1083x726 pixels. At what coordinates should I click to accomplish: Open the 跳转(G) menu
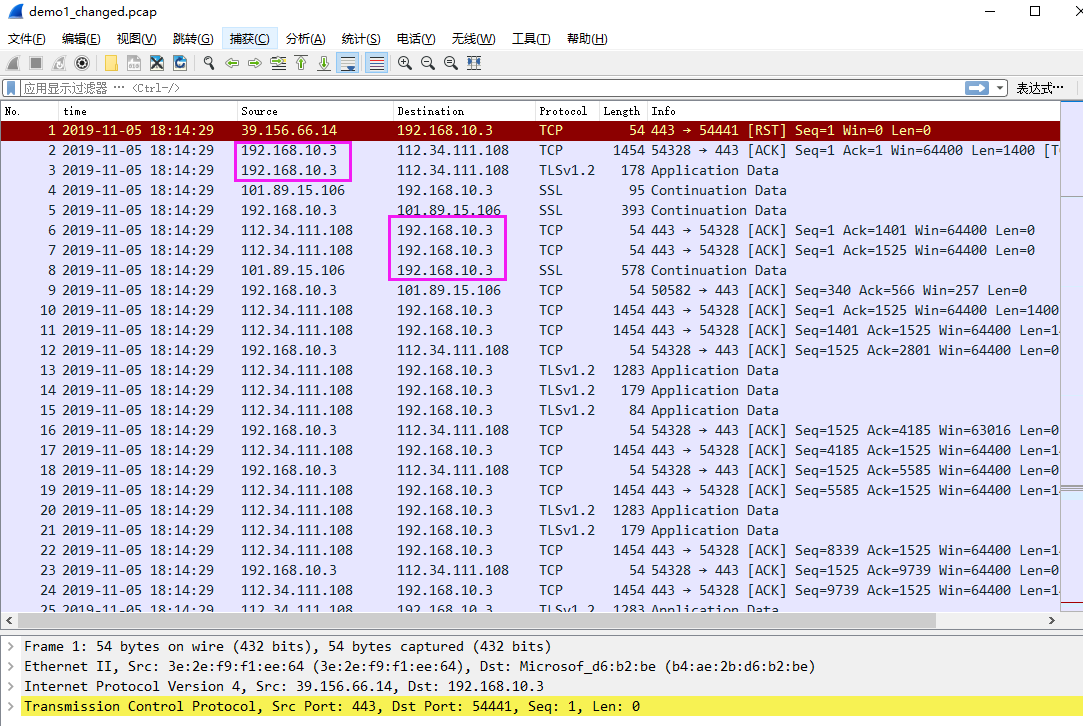[x=193, y=39]
